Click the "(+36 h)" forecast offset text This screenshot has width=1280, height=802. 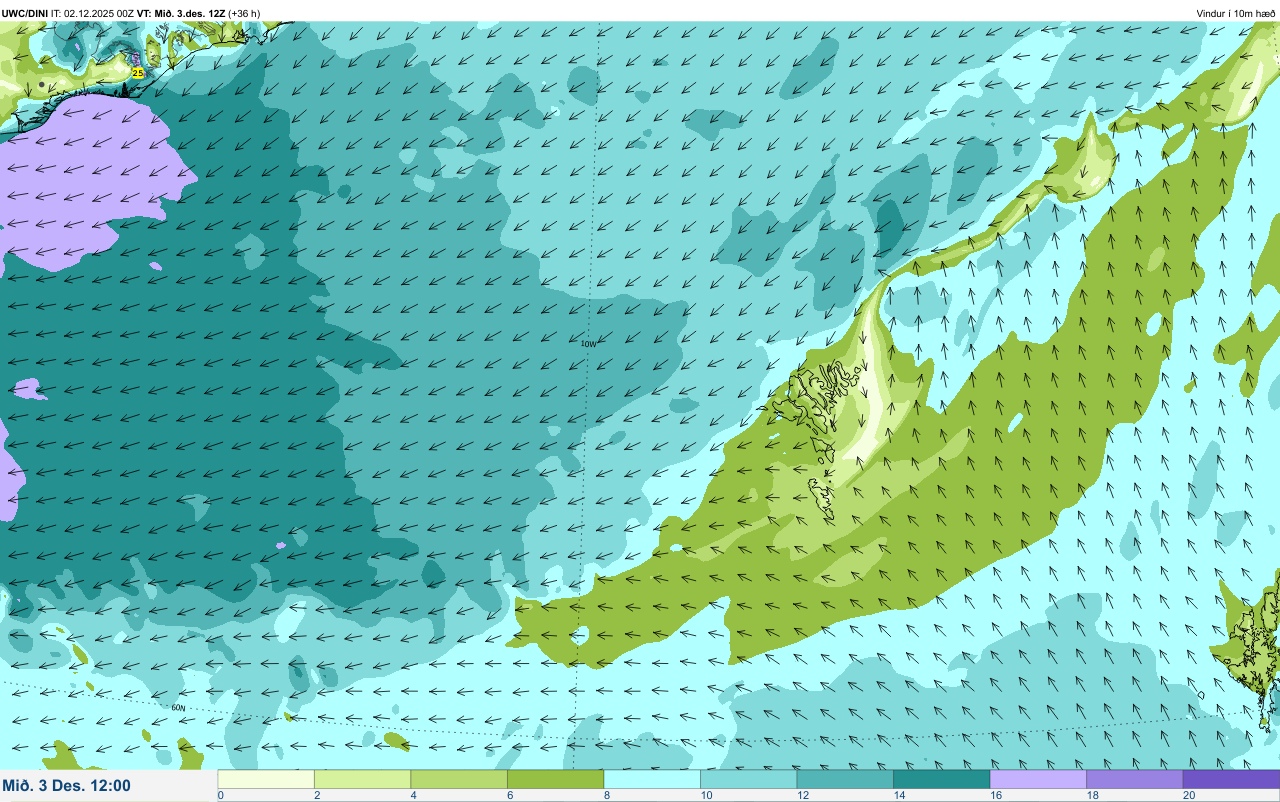(x=245, y=13)
